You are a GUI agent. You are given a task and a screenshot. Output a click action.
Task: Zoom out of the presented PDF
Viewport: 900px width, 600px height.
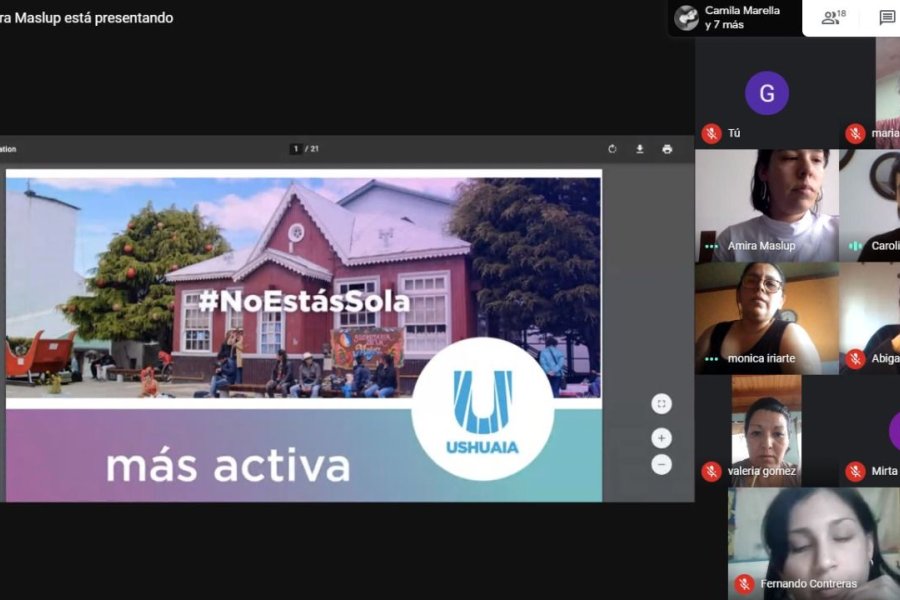tap(661, 464)
